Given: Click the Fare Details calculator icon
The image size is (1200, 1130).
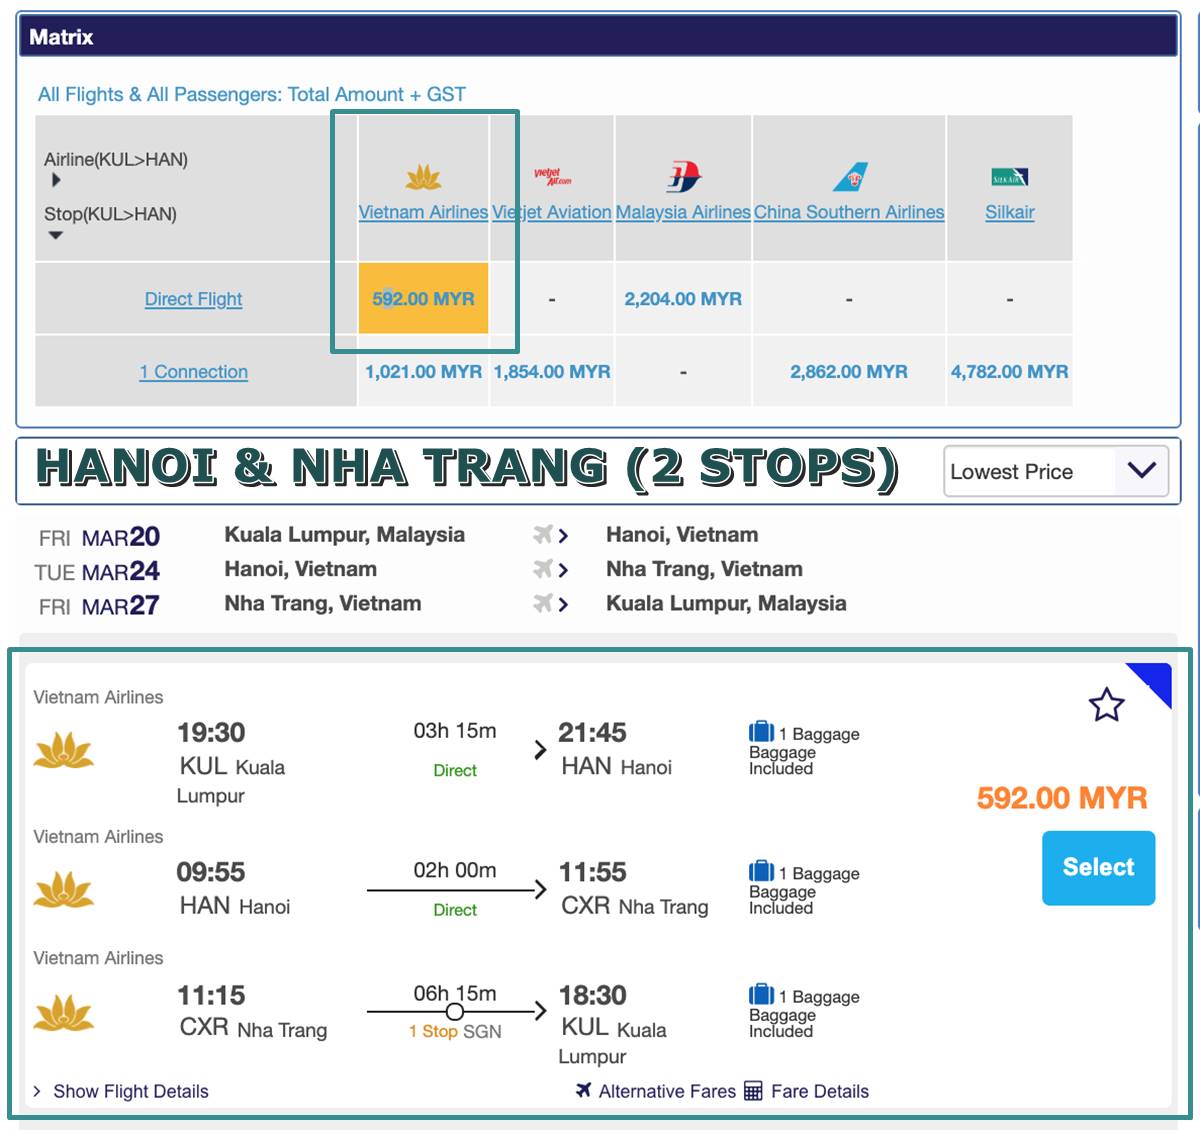Looking at the screenshot, I should (753, 1091).
